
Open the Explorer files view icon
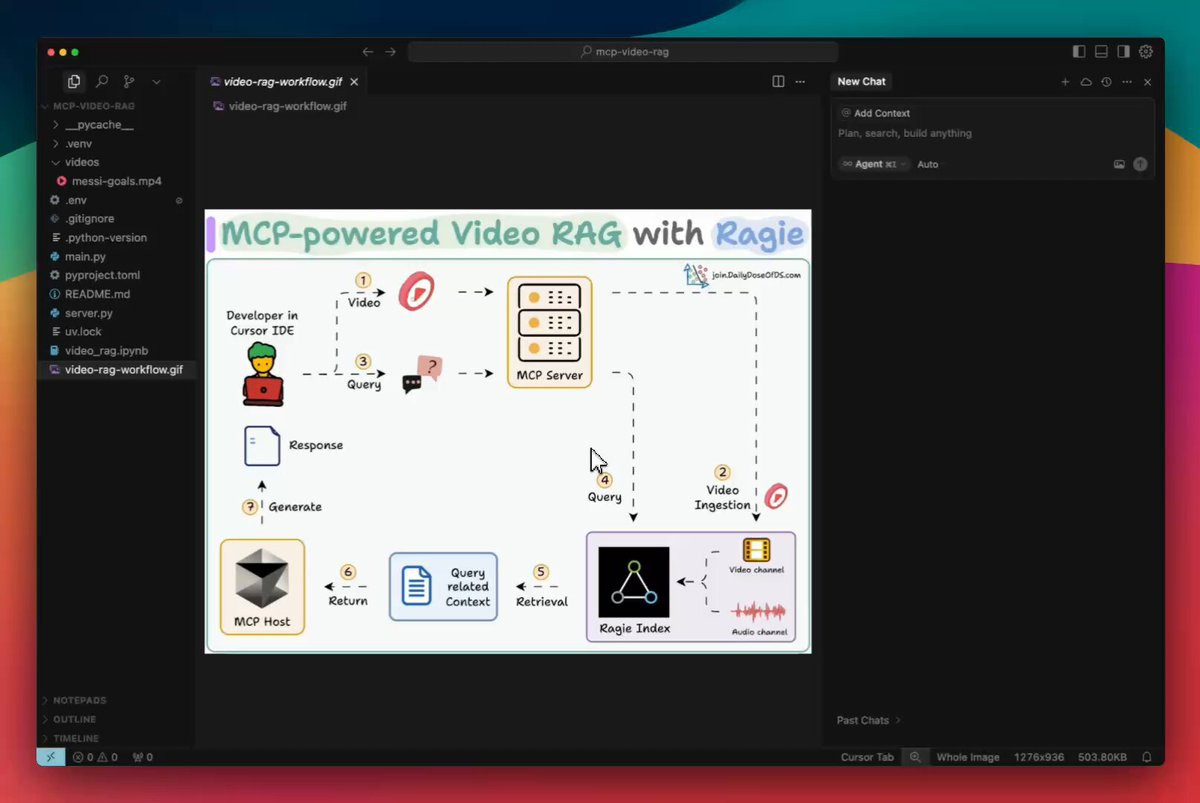click(74, 82)
